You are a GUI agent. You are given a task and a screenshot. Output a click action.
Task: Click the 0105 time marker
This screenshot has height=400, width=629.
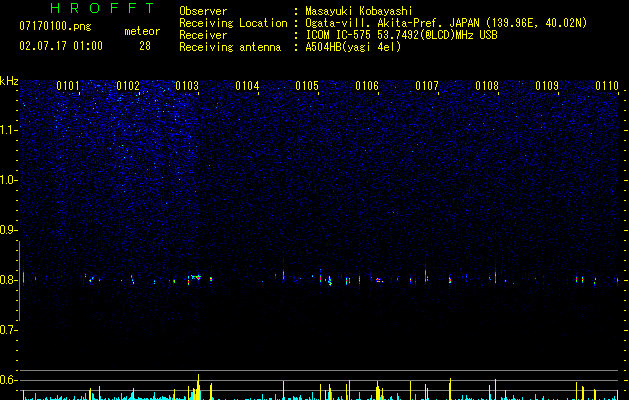[307, 86]
